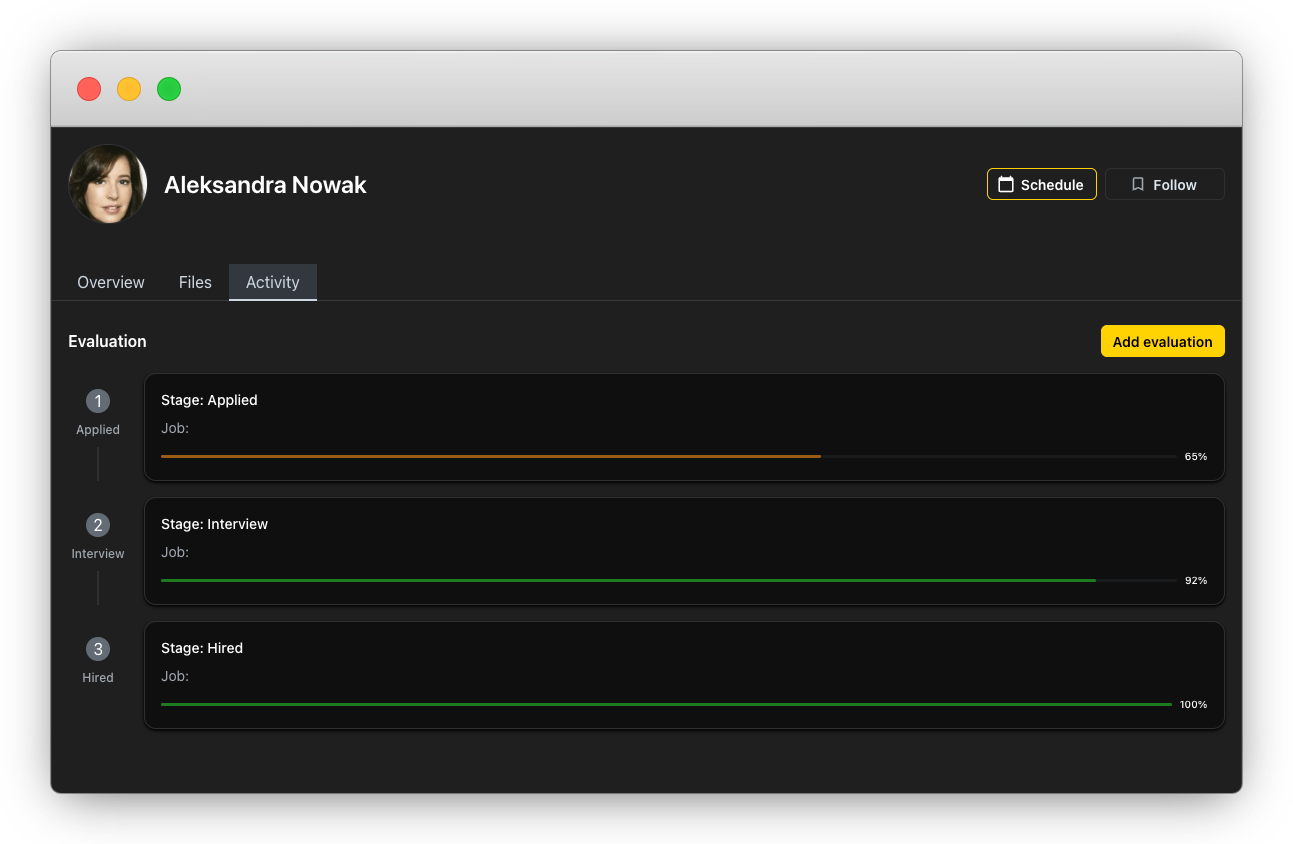Click the Follow button label

[x=1174, y=185]
